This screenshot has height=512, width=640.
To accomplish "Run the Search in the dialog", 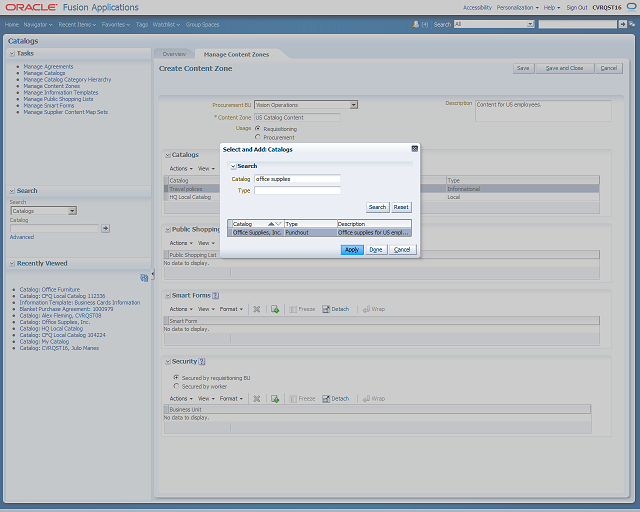I will point(377,207).
